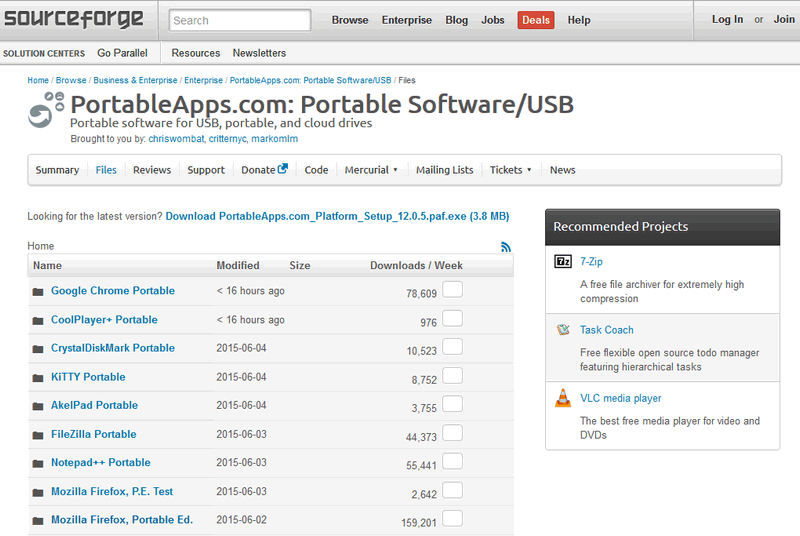Click folder icon beside AkelPad Portable
Image resolution: width=800 pixels, height=536 pixels.
[38, 406]
